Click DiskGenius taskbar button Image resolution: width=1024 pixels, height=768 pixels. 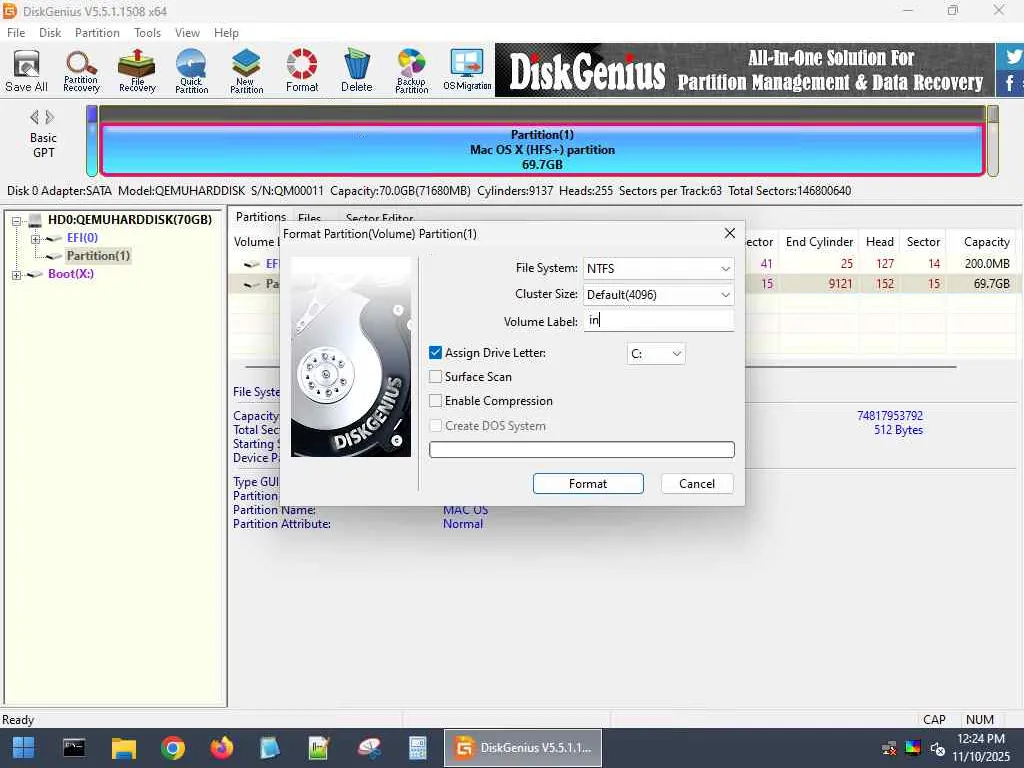(523, 748)
